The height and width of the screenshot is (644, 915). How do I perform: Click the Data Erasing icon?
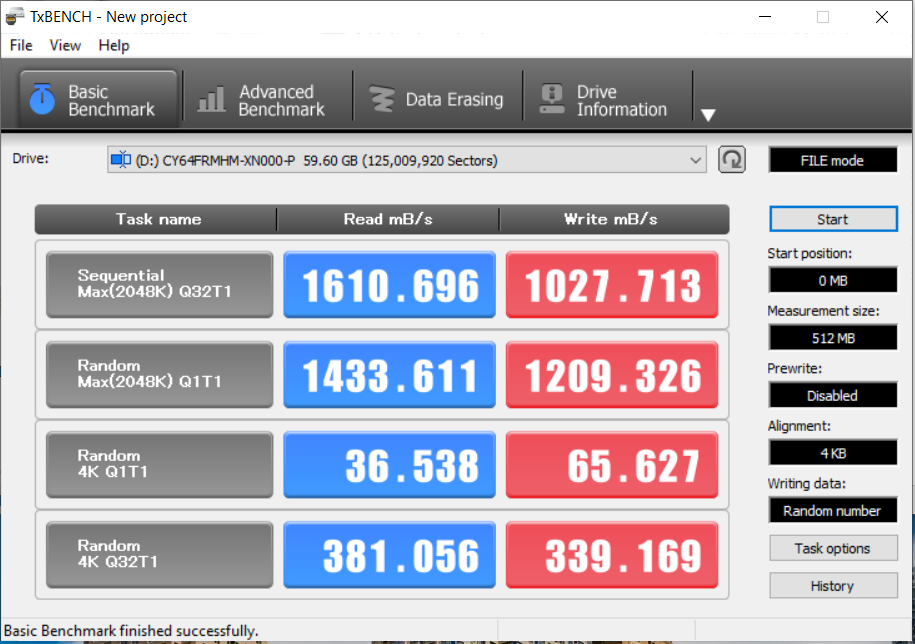[x=382, y=100]
